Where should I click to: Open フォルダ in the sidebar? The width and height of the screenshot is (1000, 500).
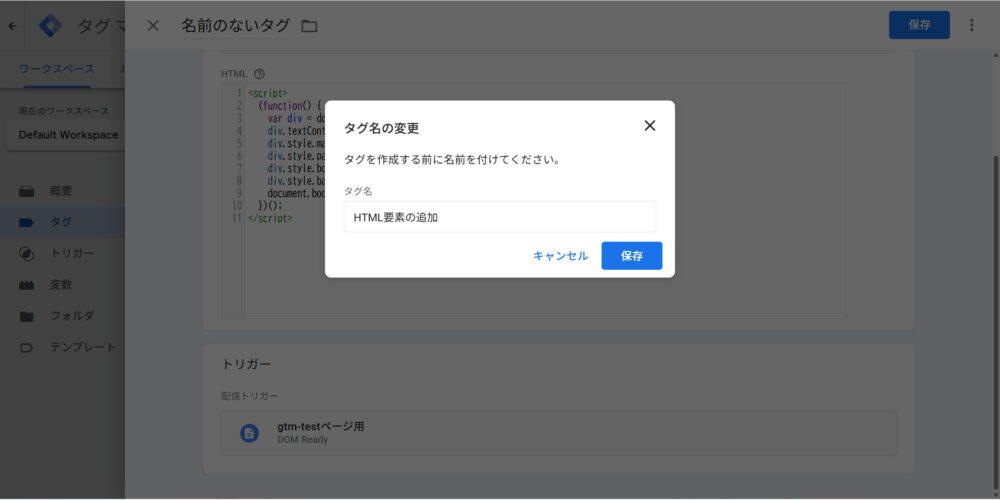pyautogui.click(x=71, y=316)
